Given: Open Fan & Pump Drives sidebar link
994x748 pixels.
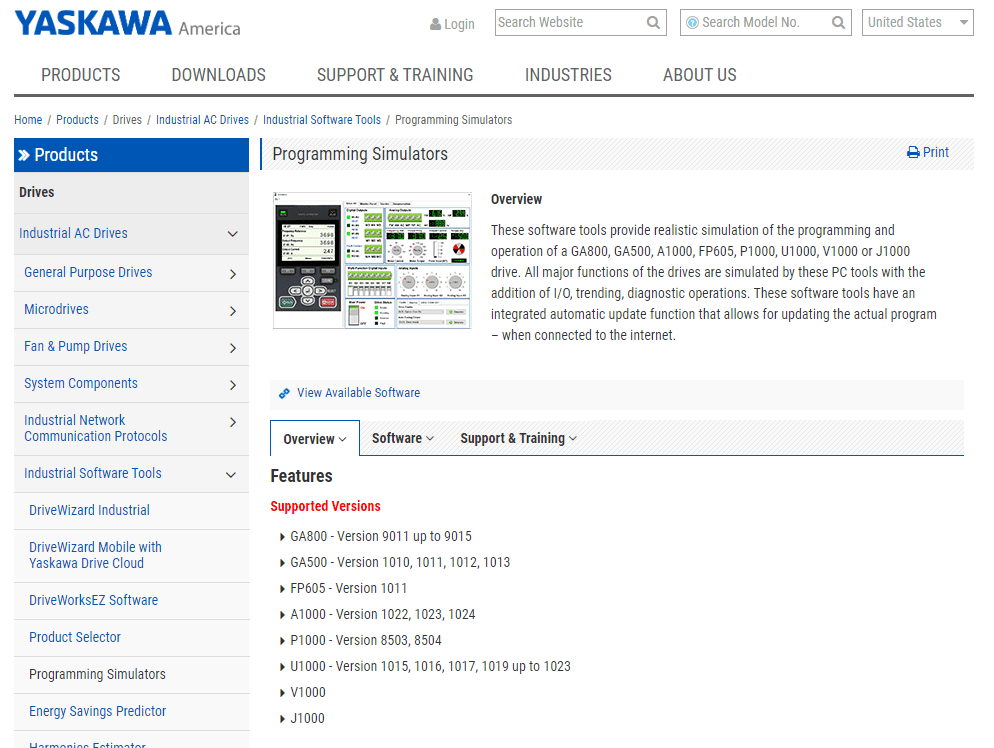Looking at the screenshot, I should 75,346.
